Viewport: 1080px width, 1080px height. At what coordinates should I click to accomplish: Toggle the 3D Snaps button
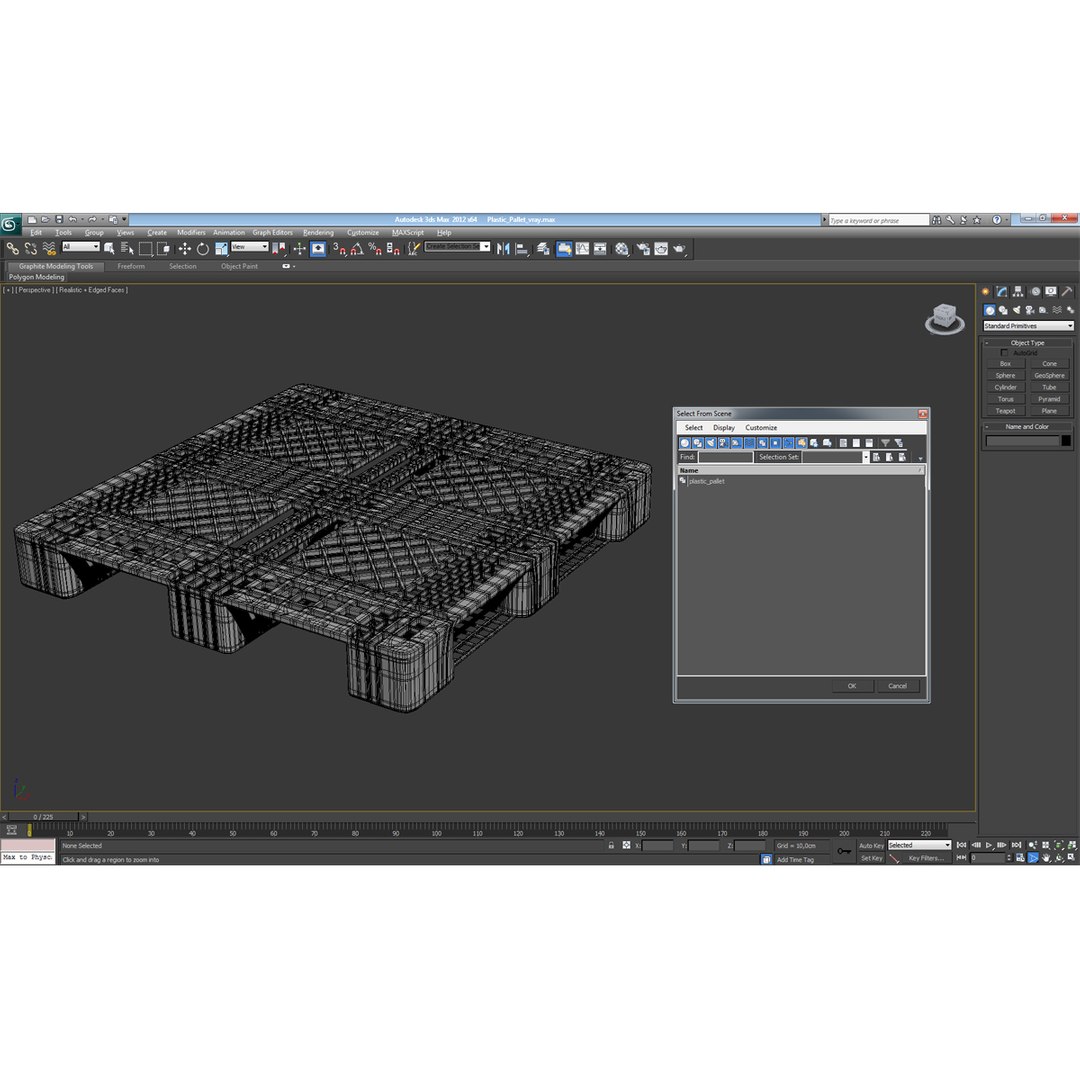340,249
